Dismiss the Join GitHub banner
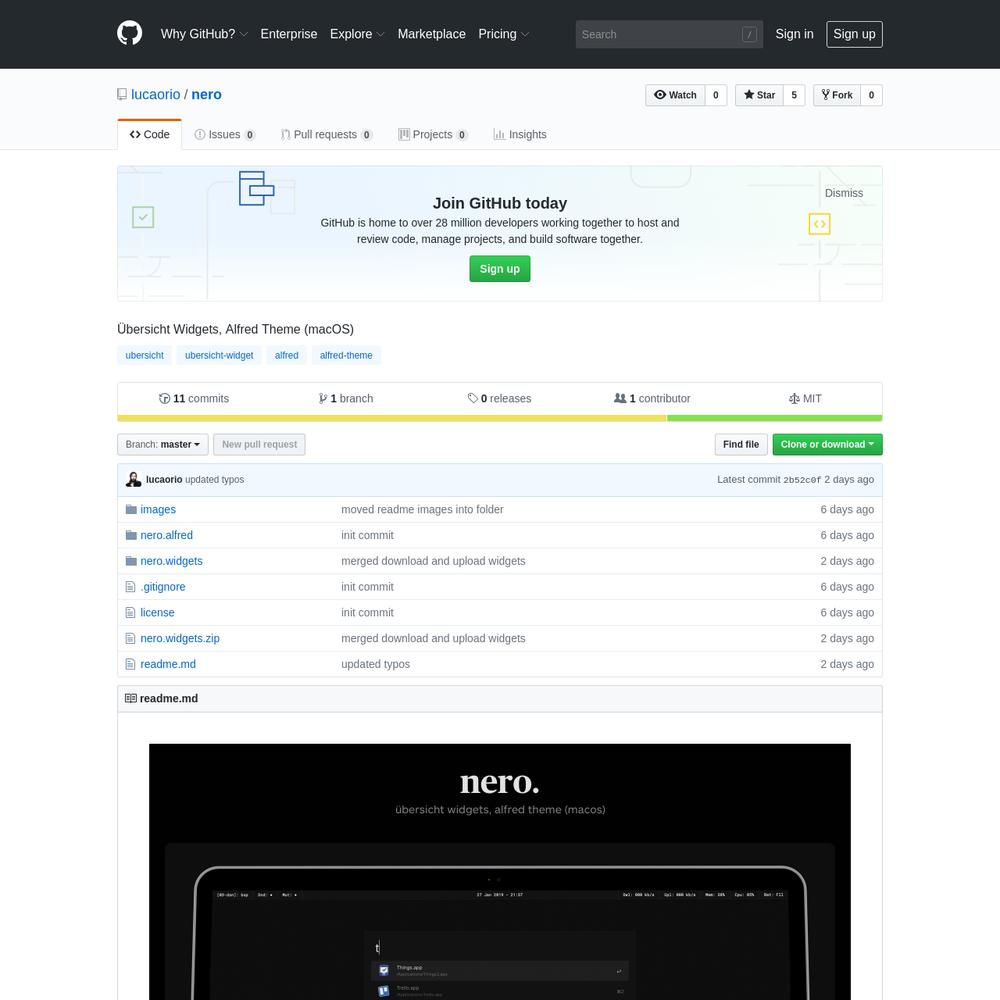 [844, 193]
